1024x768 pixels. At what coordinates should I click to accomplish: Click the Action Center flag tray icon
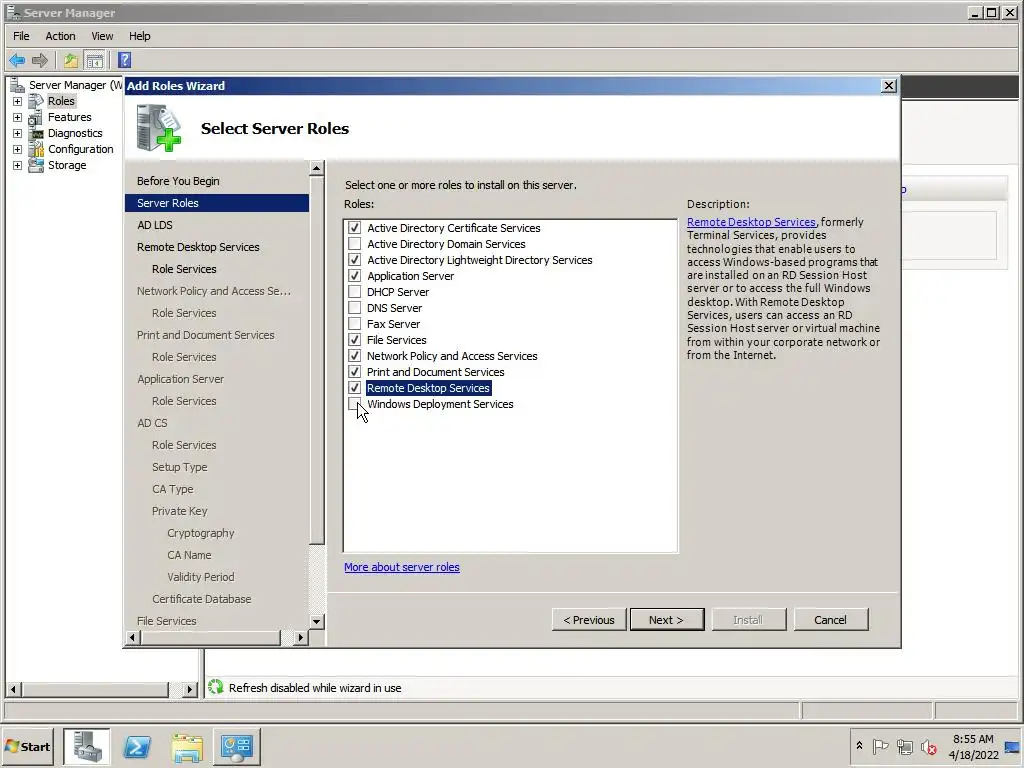(881, 746)
